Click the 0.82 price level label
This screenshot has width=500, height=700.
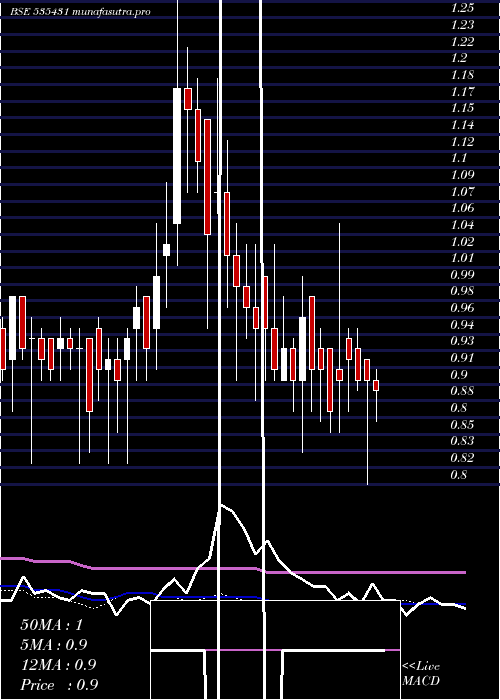462,458
